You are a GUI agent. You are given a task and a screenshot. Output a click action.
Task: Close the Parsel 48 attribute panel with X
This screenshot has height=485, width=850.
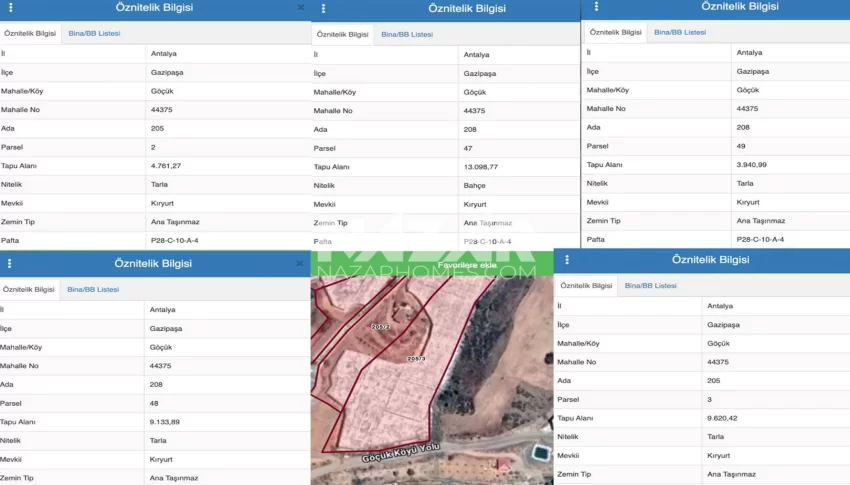[300, 264]
